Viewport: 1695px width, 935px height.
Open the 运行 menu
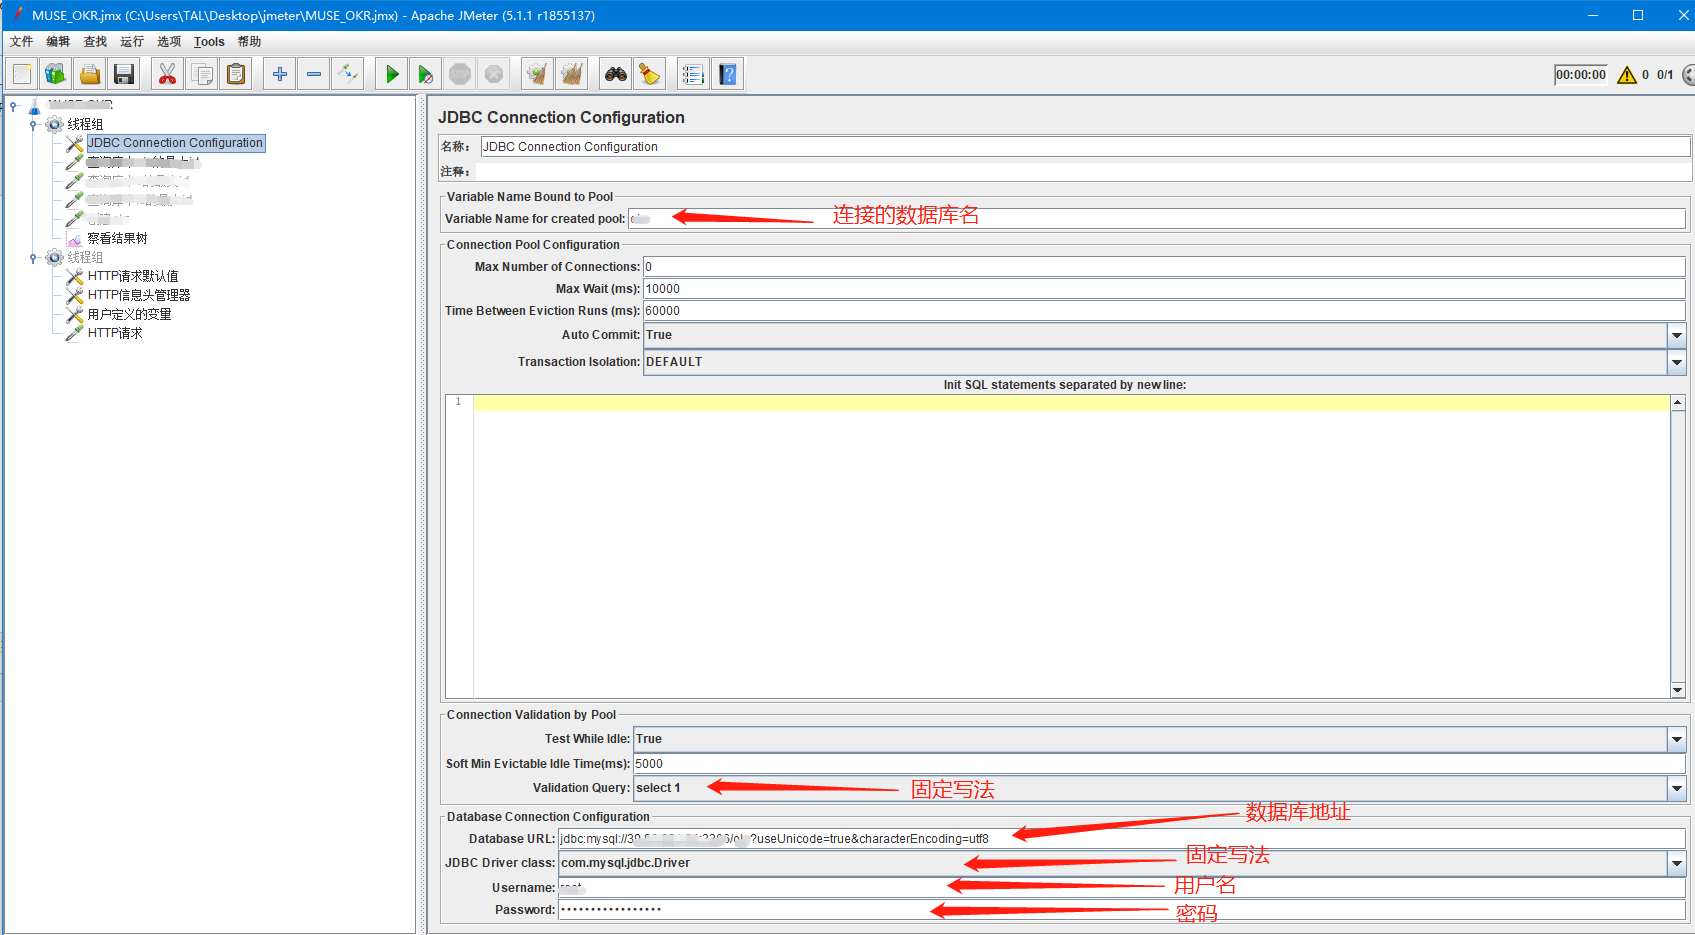point(132,42)
